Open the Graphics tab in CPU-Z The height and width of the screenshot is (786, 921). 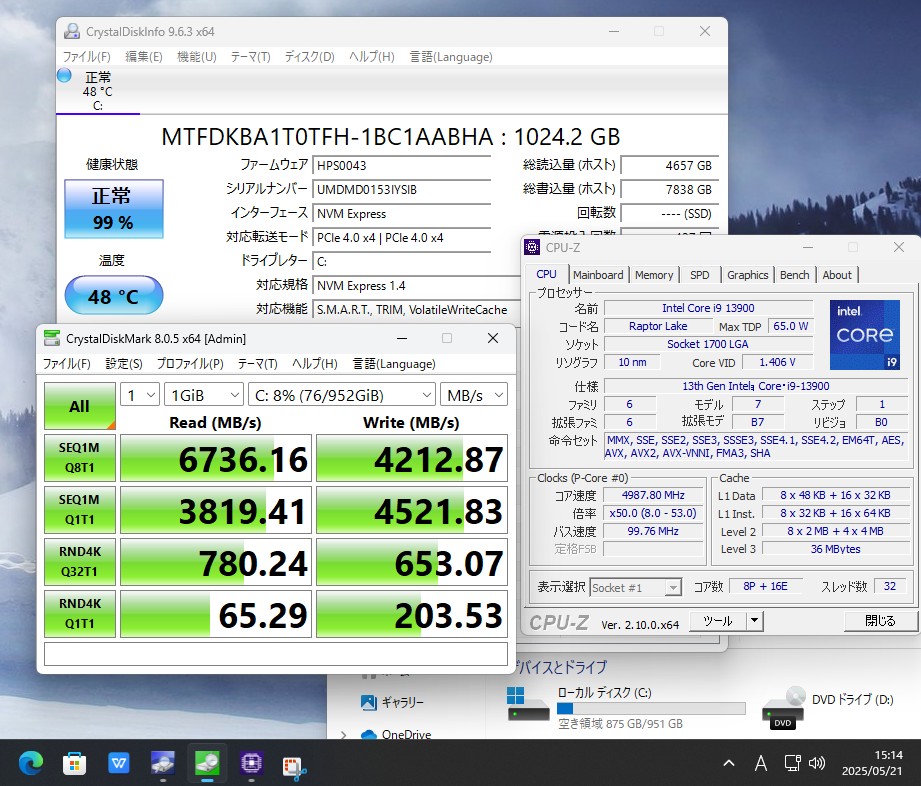pyautogui.click(x=747, y=275)
